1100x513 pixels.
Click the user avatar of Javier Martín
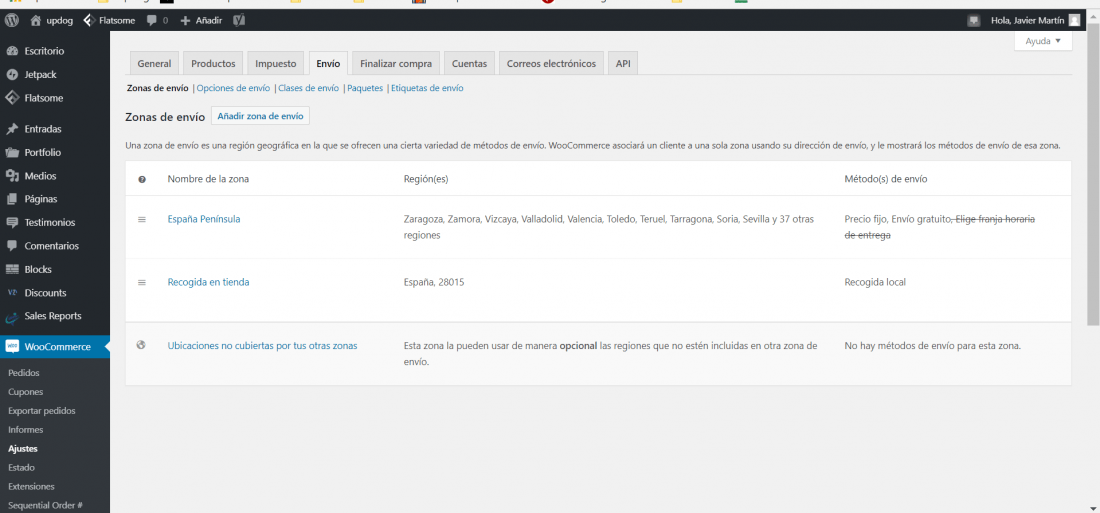[x=1074, y=20]
